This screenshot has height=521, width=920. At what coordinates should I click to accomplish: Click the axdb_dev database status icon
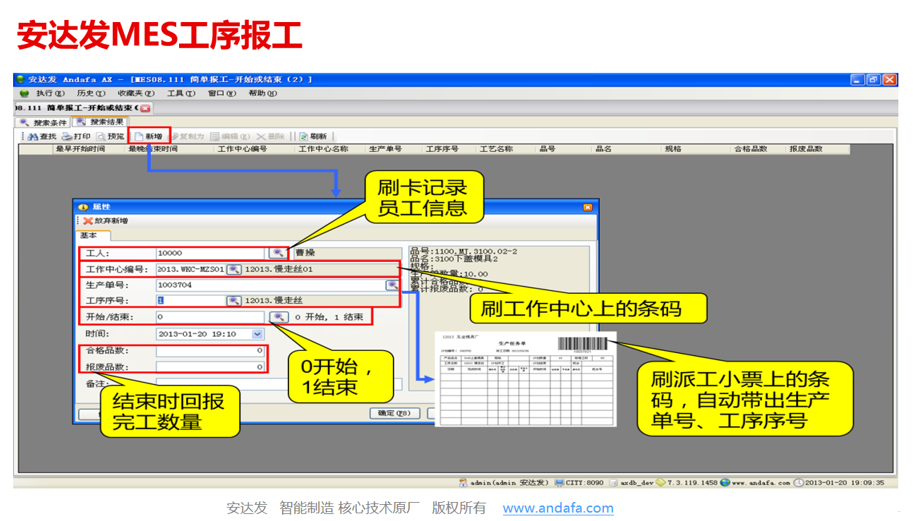(614, 482)
